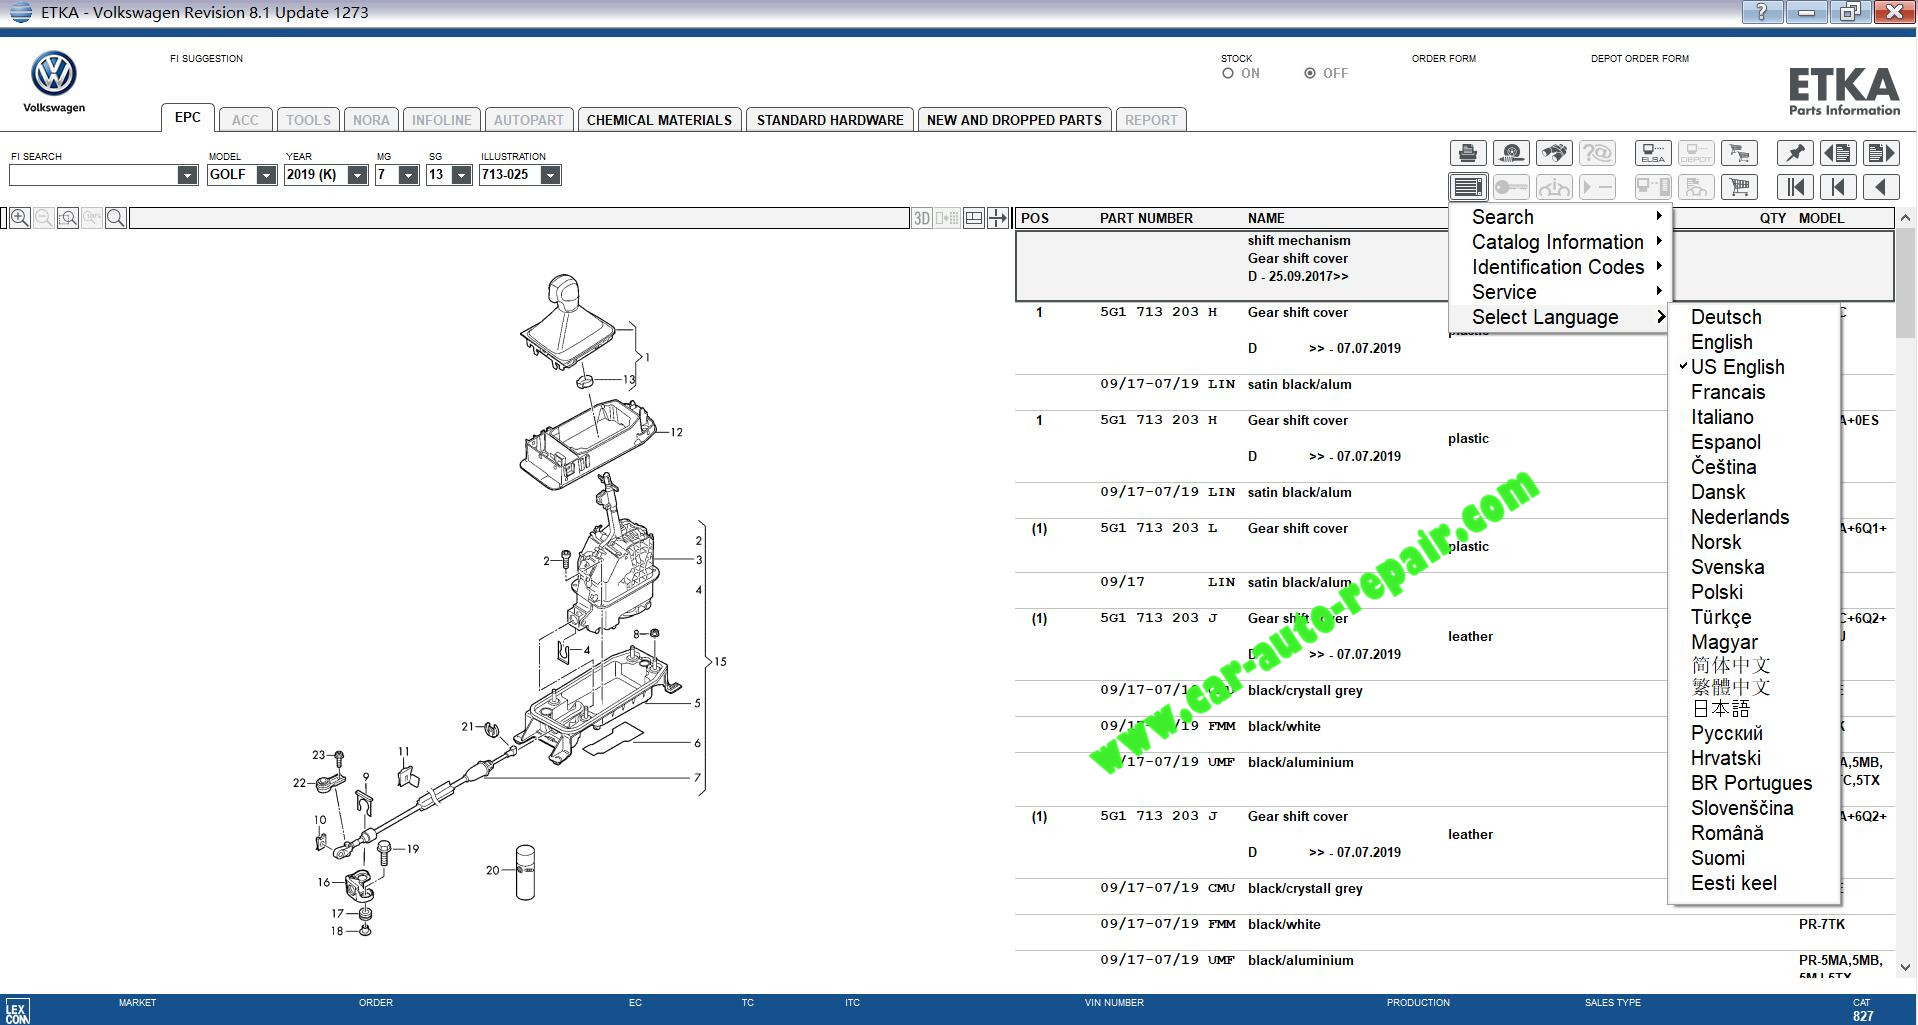Click the LEXCON icon in status bar
Viewport: 1918px width, 1025px height.
pos(16,1012)
